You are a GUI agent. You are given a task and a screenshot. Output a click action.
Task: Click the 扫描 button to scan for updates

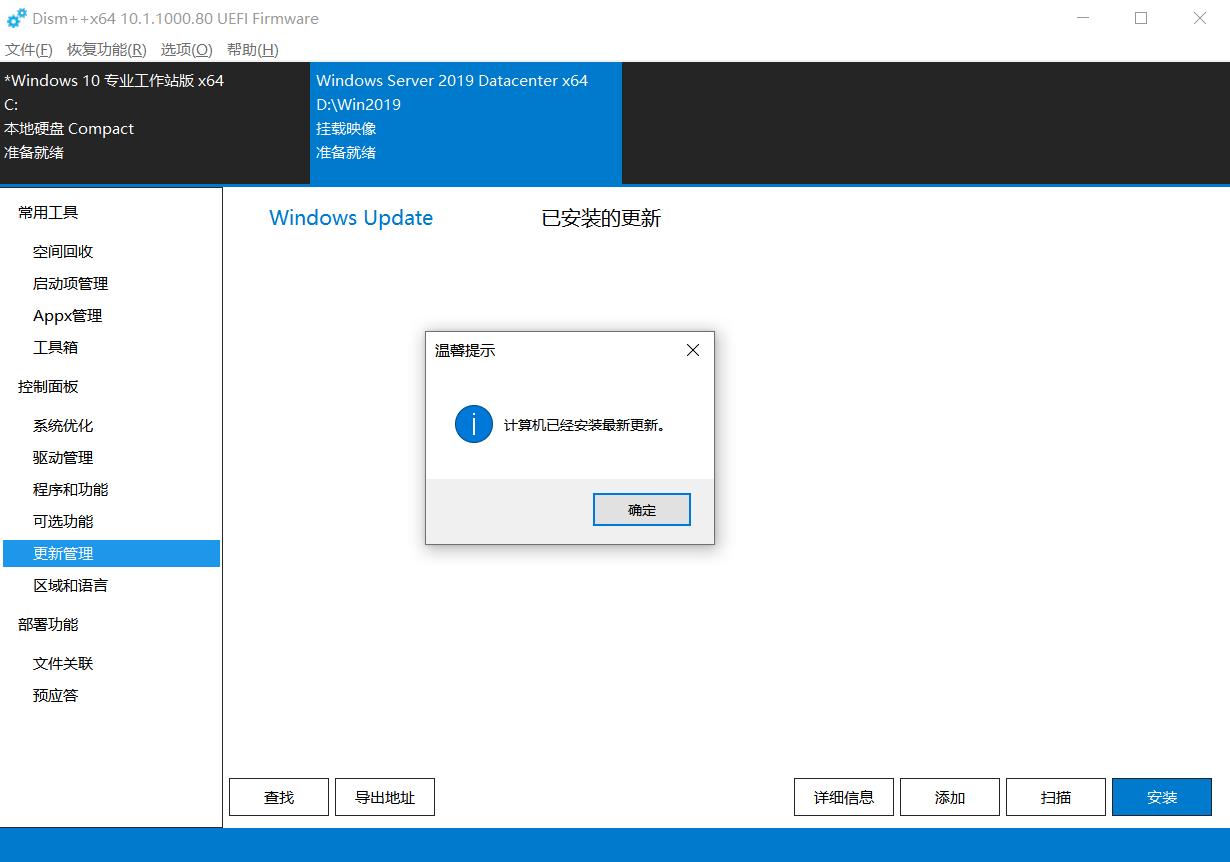[x=1055, y=797]
